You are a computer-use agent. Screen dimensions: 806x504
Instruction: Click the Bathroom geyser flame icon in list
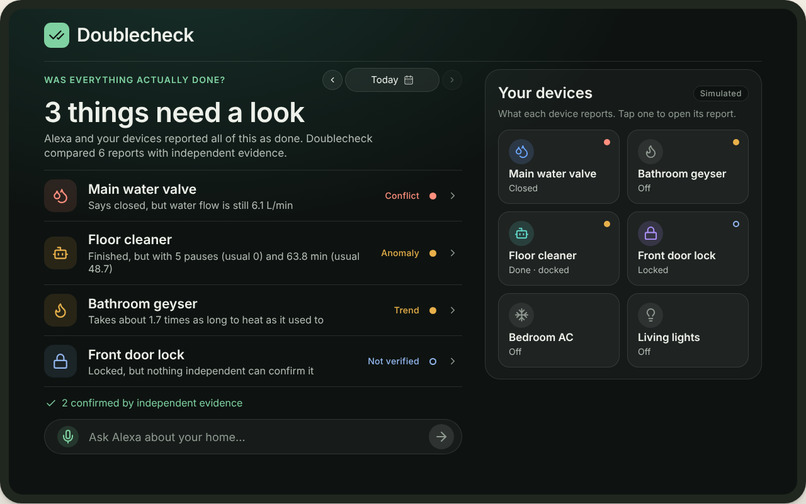(61, 310)
